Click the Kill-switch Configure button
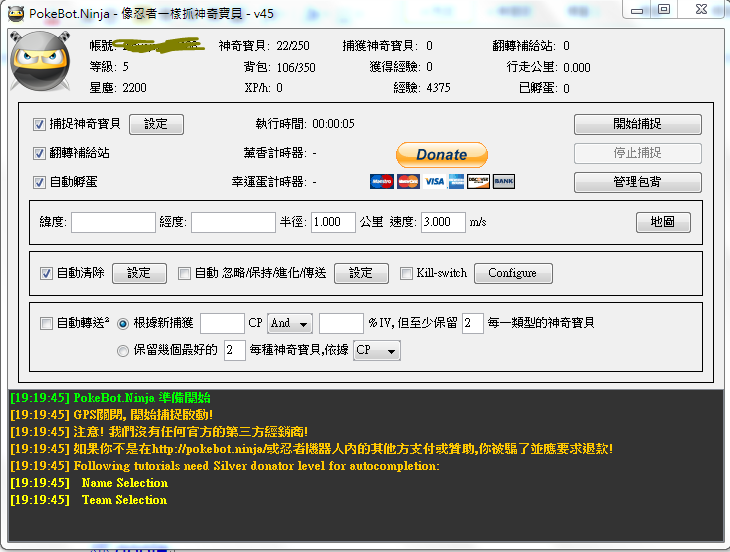Viewport: 730px width, 552px height. [x=513, y=273]
